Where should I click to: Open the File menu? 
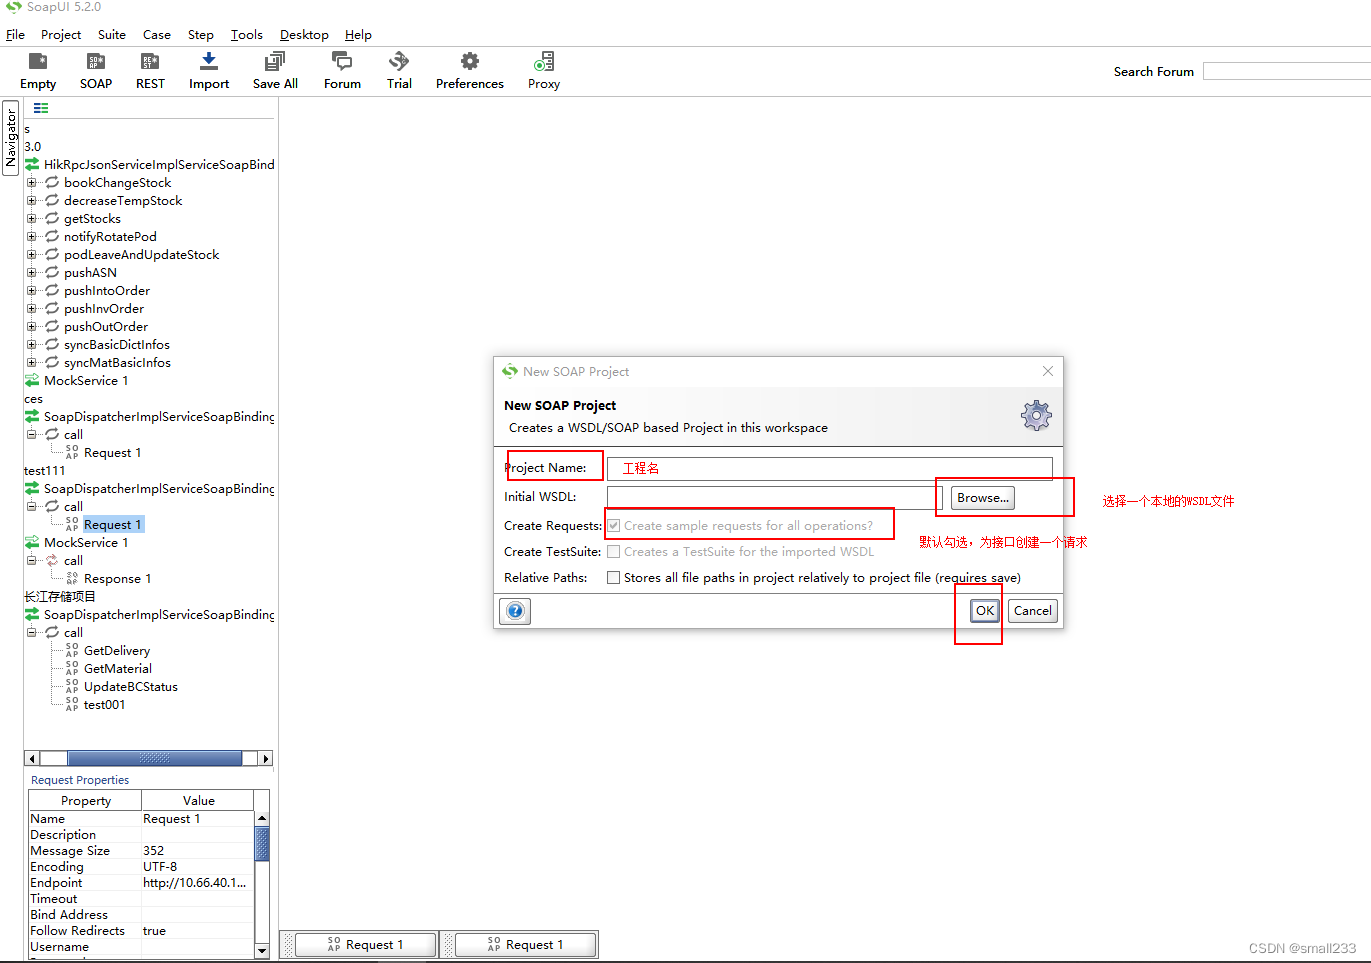15,34
